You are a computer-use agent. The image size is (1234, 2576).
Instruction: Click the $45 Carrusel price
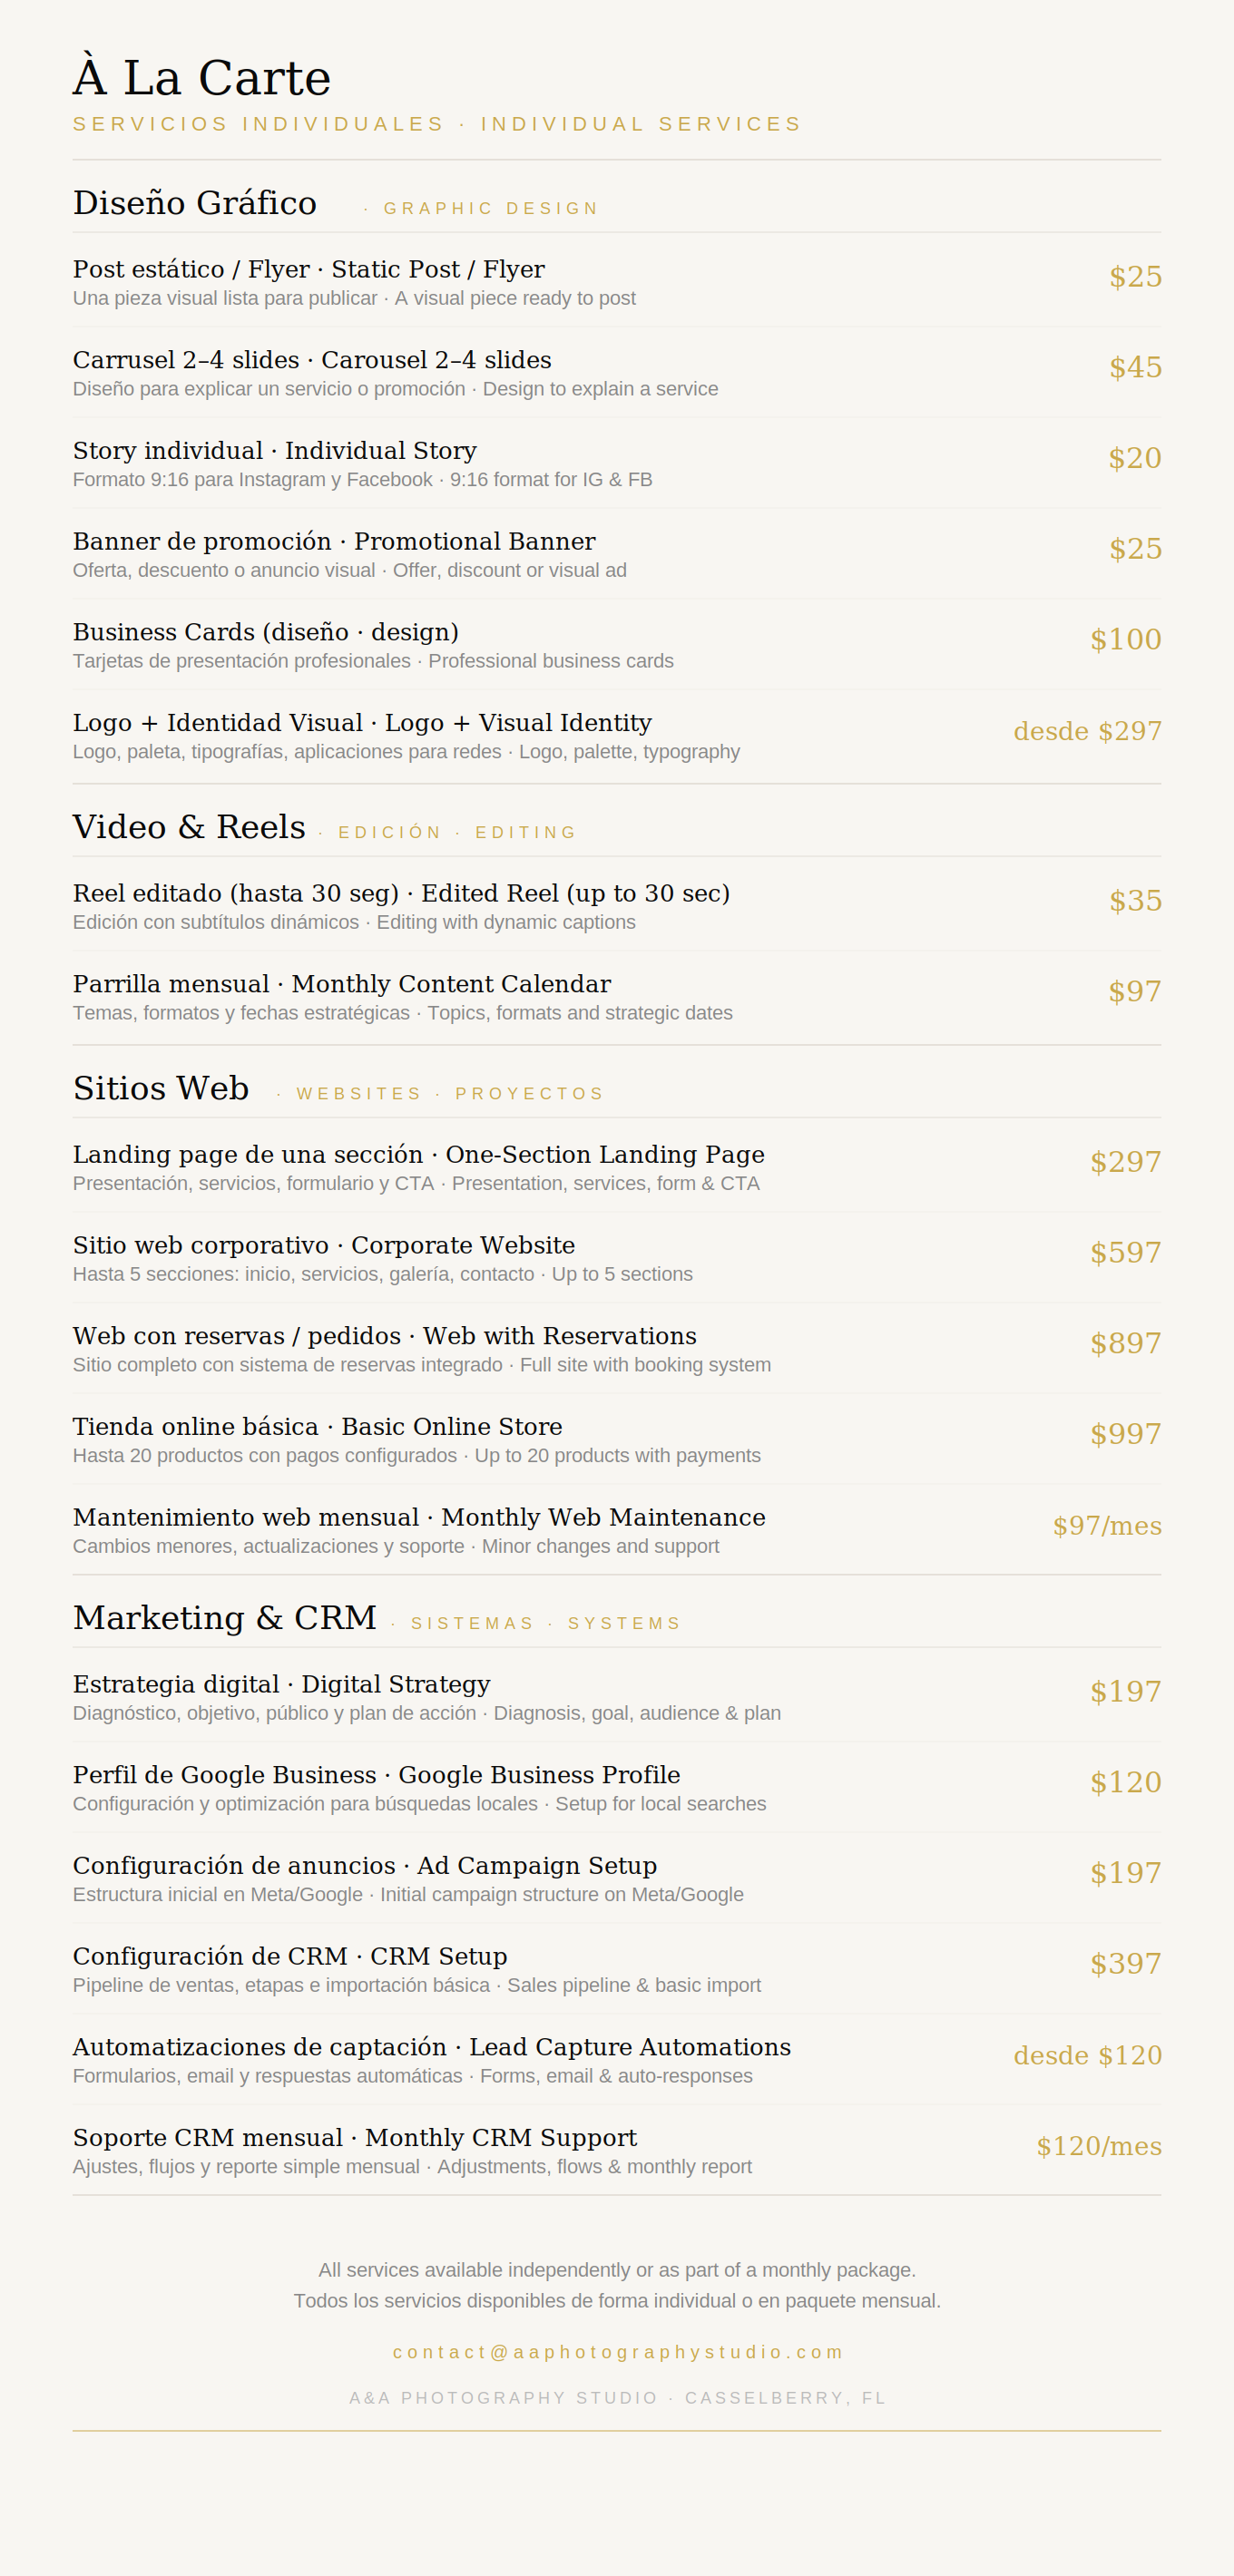pyautogui.click(x=1135, y=367)
